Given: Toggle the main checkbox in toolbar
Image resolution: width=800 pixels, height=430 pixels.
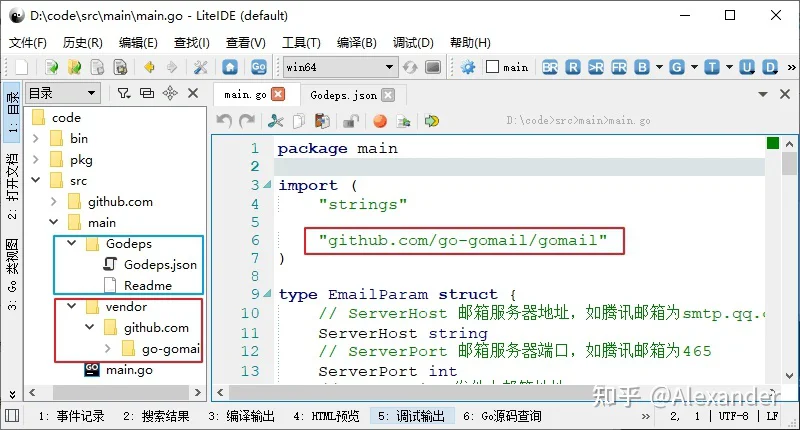Looking at the screenshot, I should tap(492, 67).
